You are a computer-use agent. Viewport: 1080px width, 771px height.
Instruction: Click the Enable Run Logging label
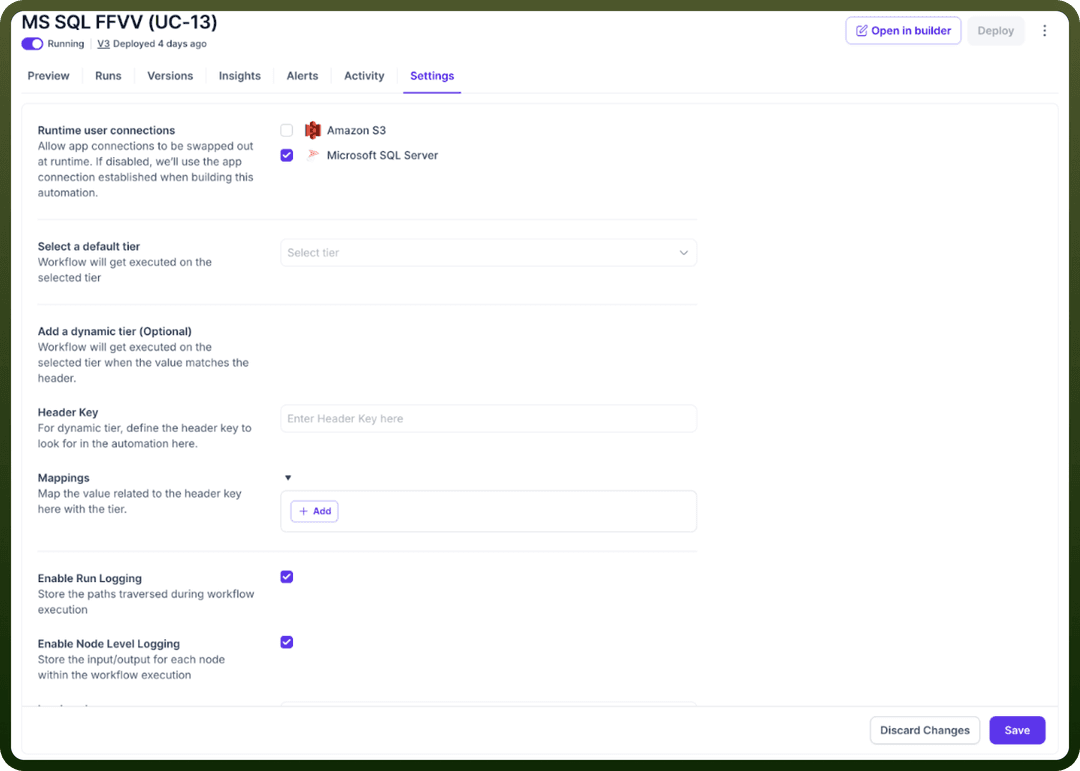pos(90,578)
